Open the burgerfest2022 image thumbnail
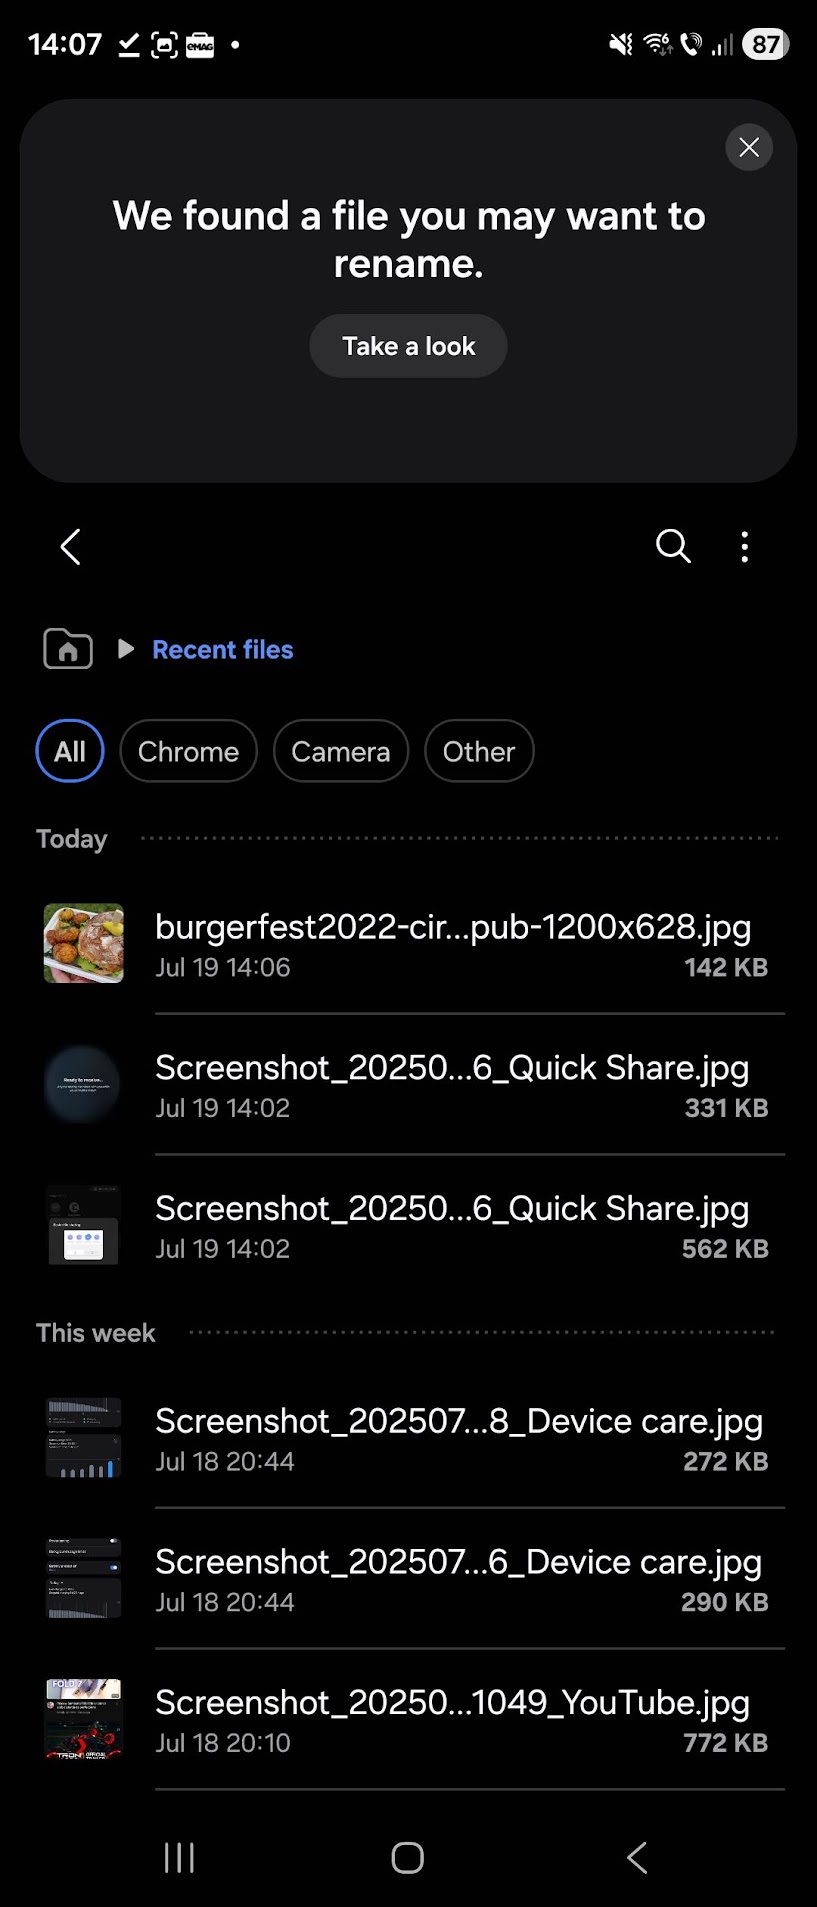 (x=84, y=944)
